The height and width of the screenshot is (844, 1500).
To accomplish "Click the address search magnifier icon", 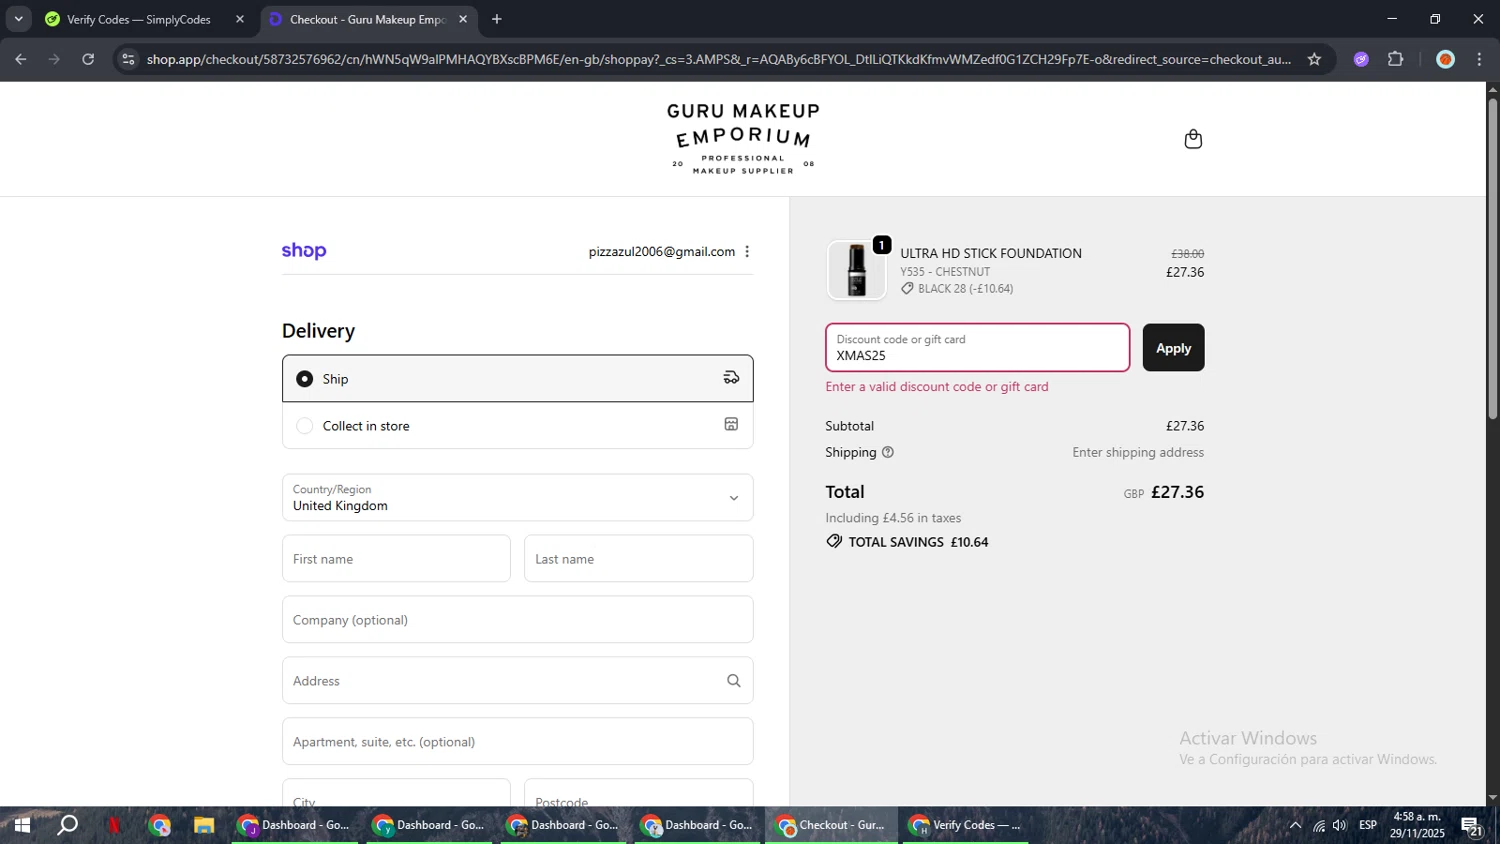I will (x=733, y=681).
